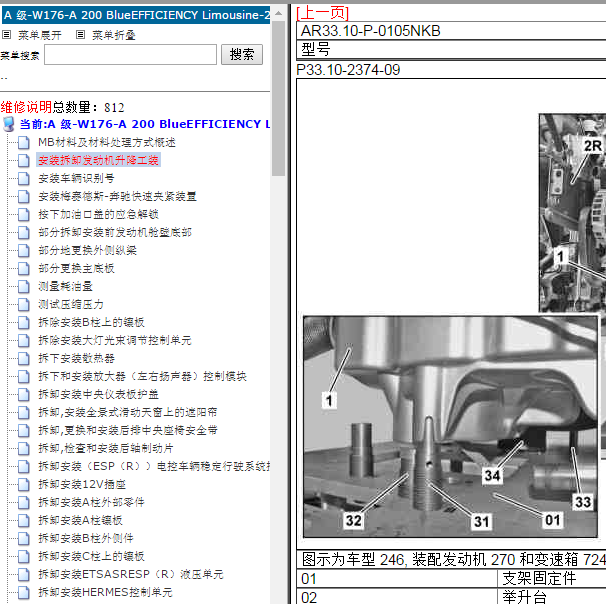606x604 pixels.
Task: Click document icon for 部分更换主底板
Action: point(24,269)
